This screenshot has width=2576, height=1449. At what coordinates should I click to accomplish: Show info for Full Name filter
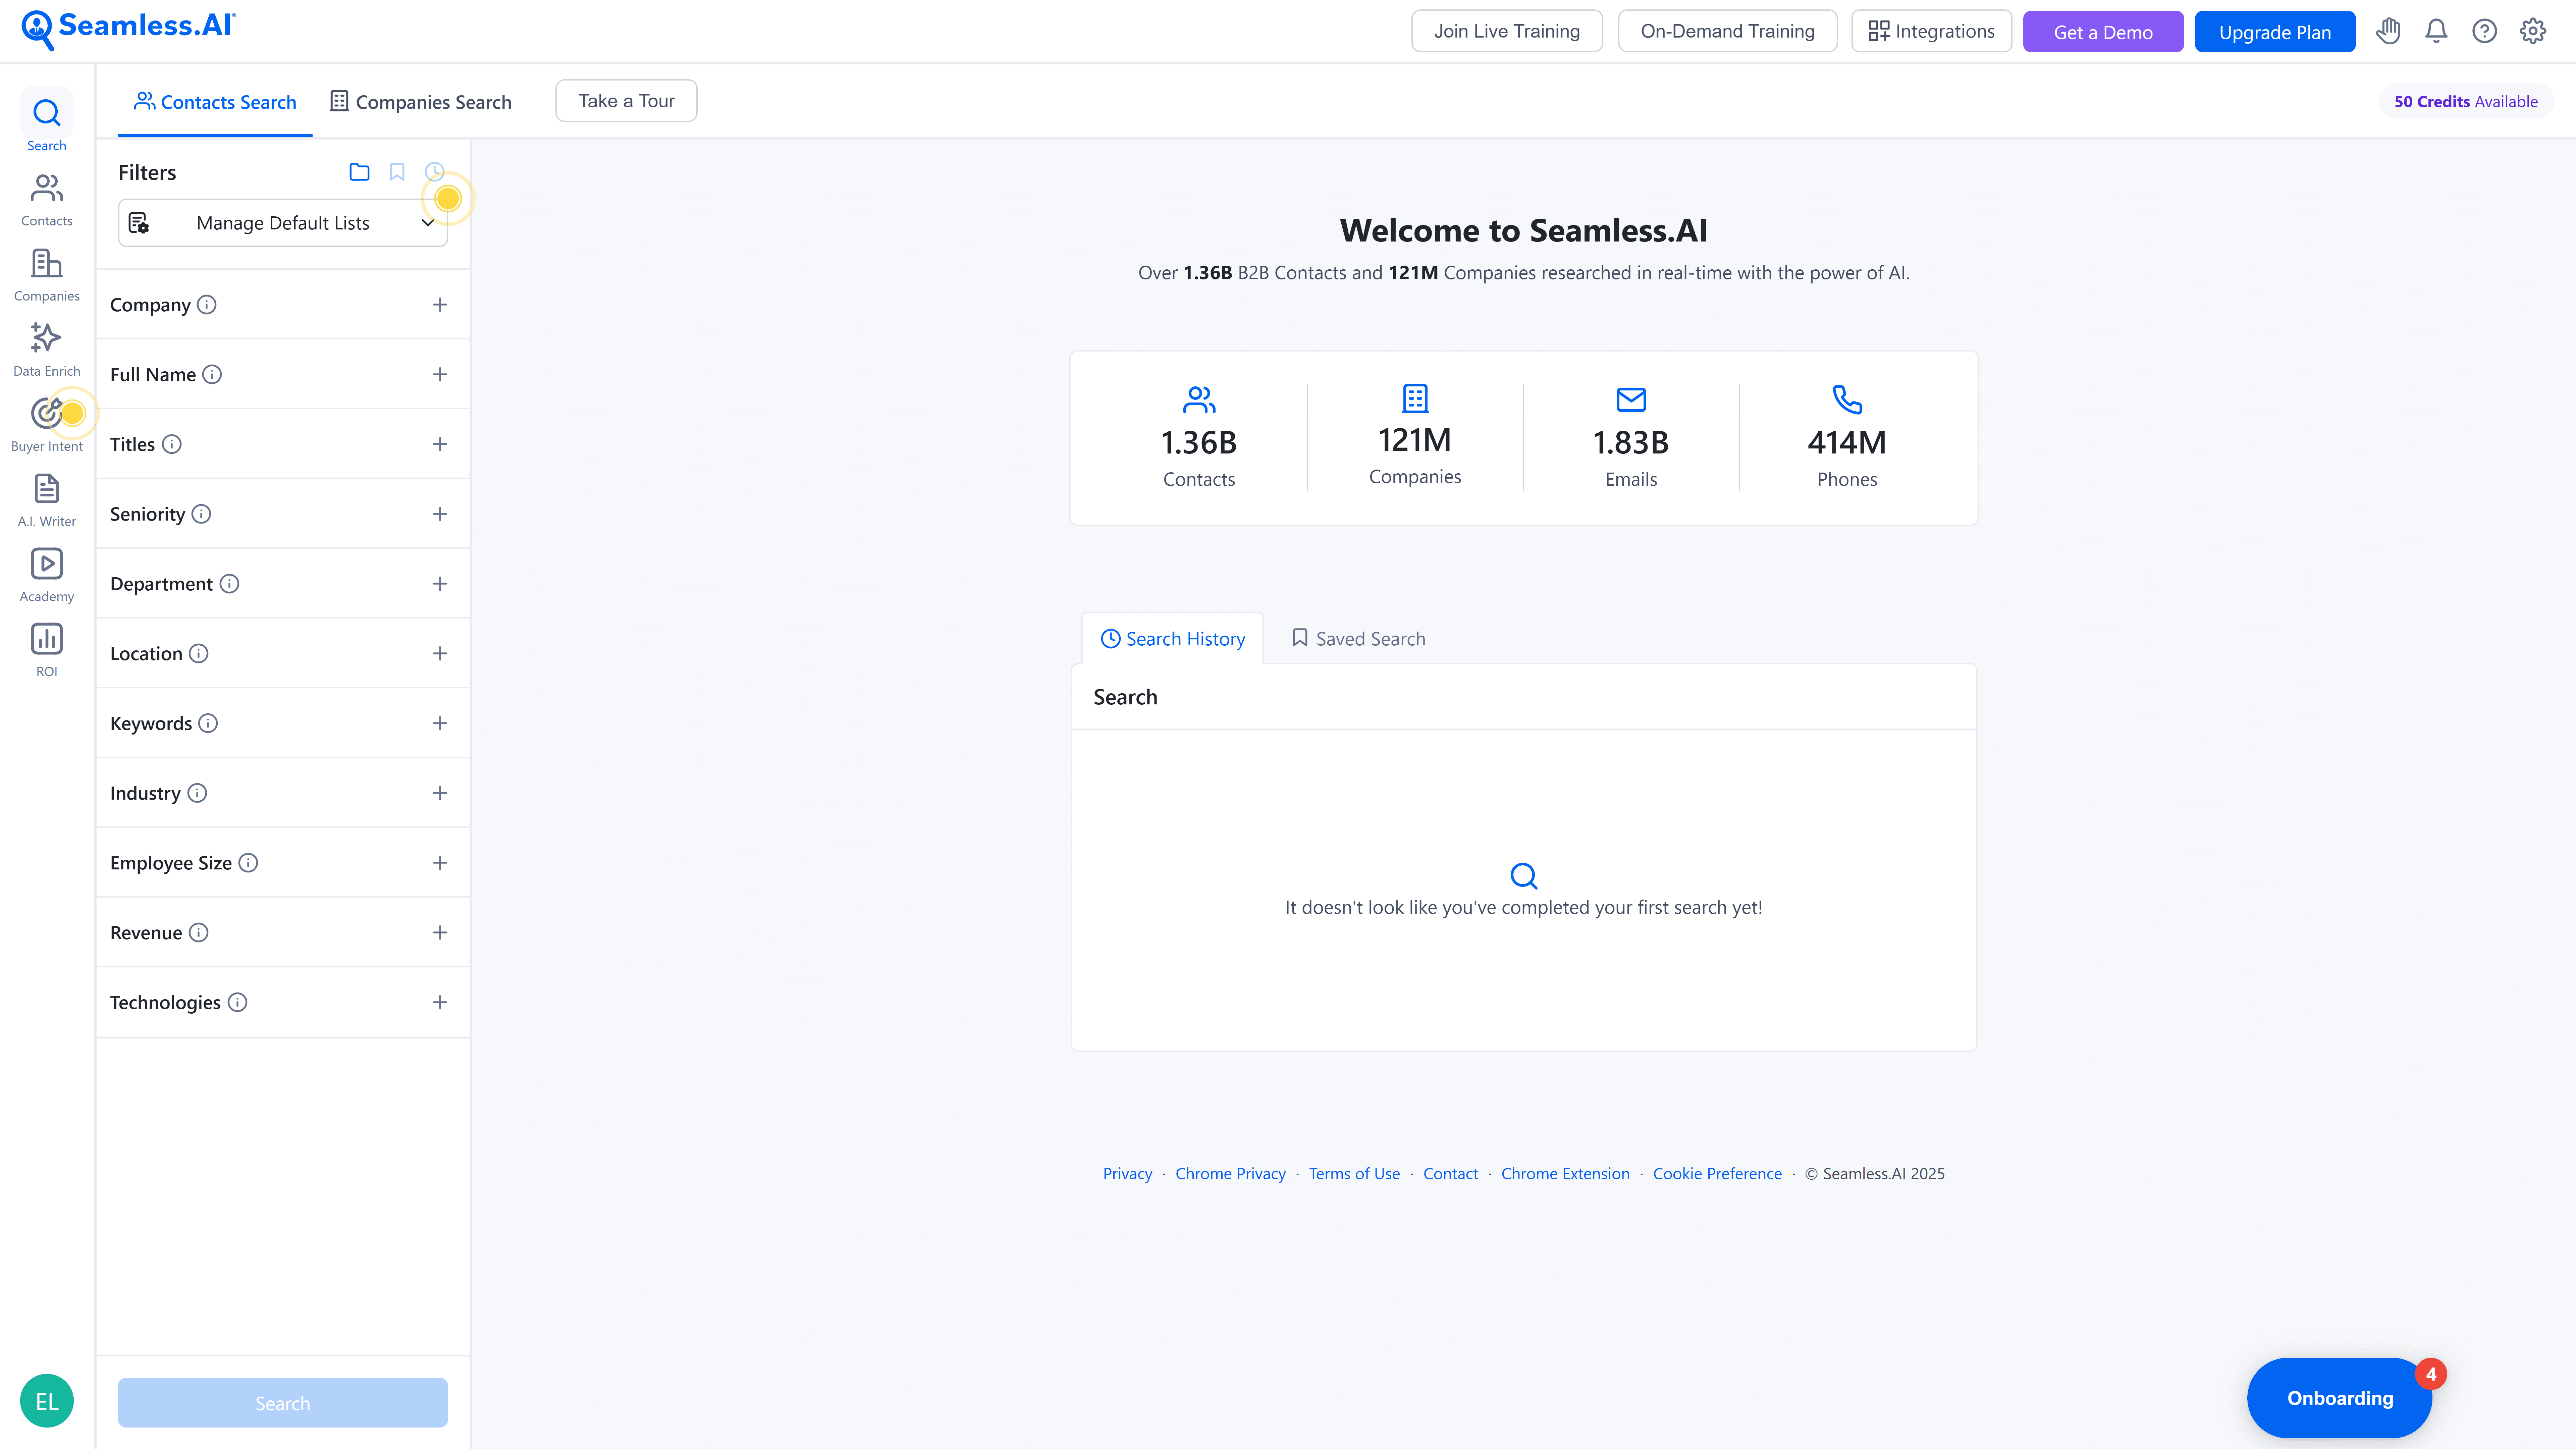(x=212, y=375)
